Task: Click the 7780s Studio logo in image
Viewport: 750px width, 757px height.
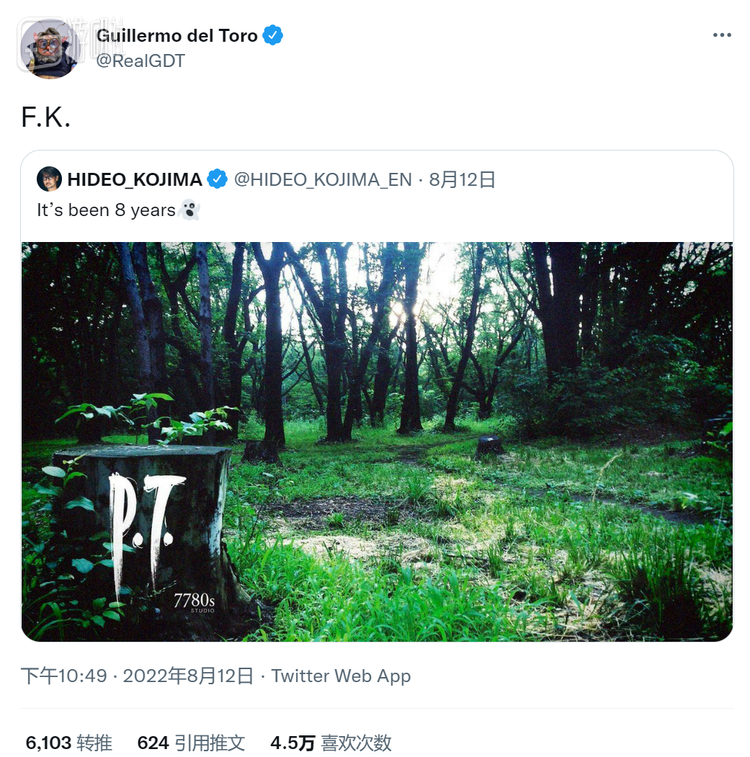Action: coord(192,602)
